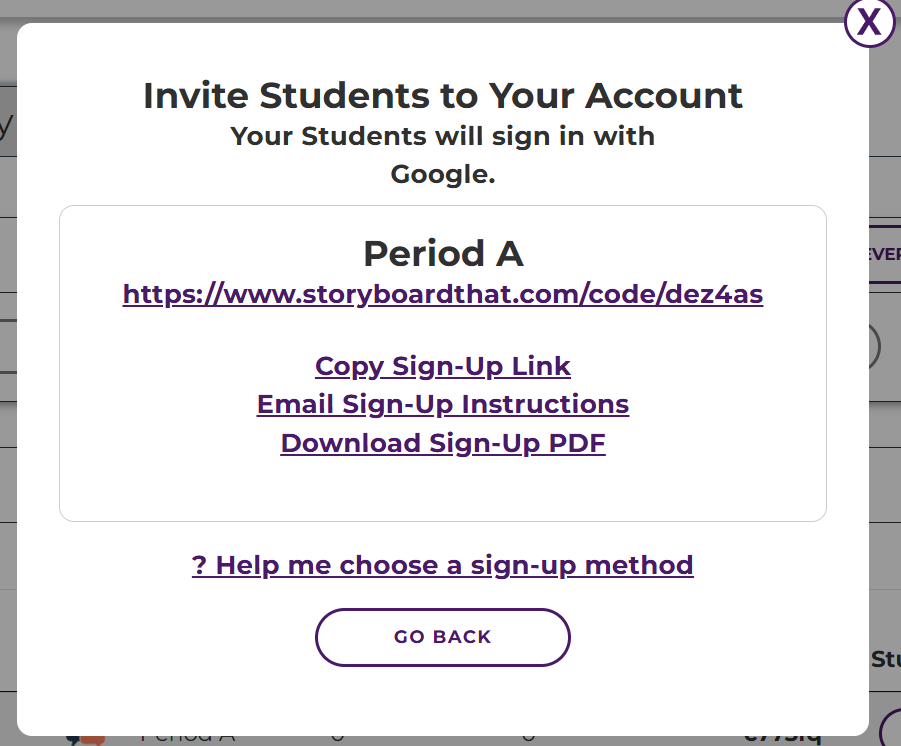Select Email Sign-Up Instructions
This screenshot has width=901, height=746.
[443, 404]
